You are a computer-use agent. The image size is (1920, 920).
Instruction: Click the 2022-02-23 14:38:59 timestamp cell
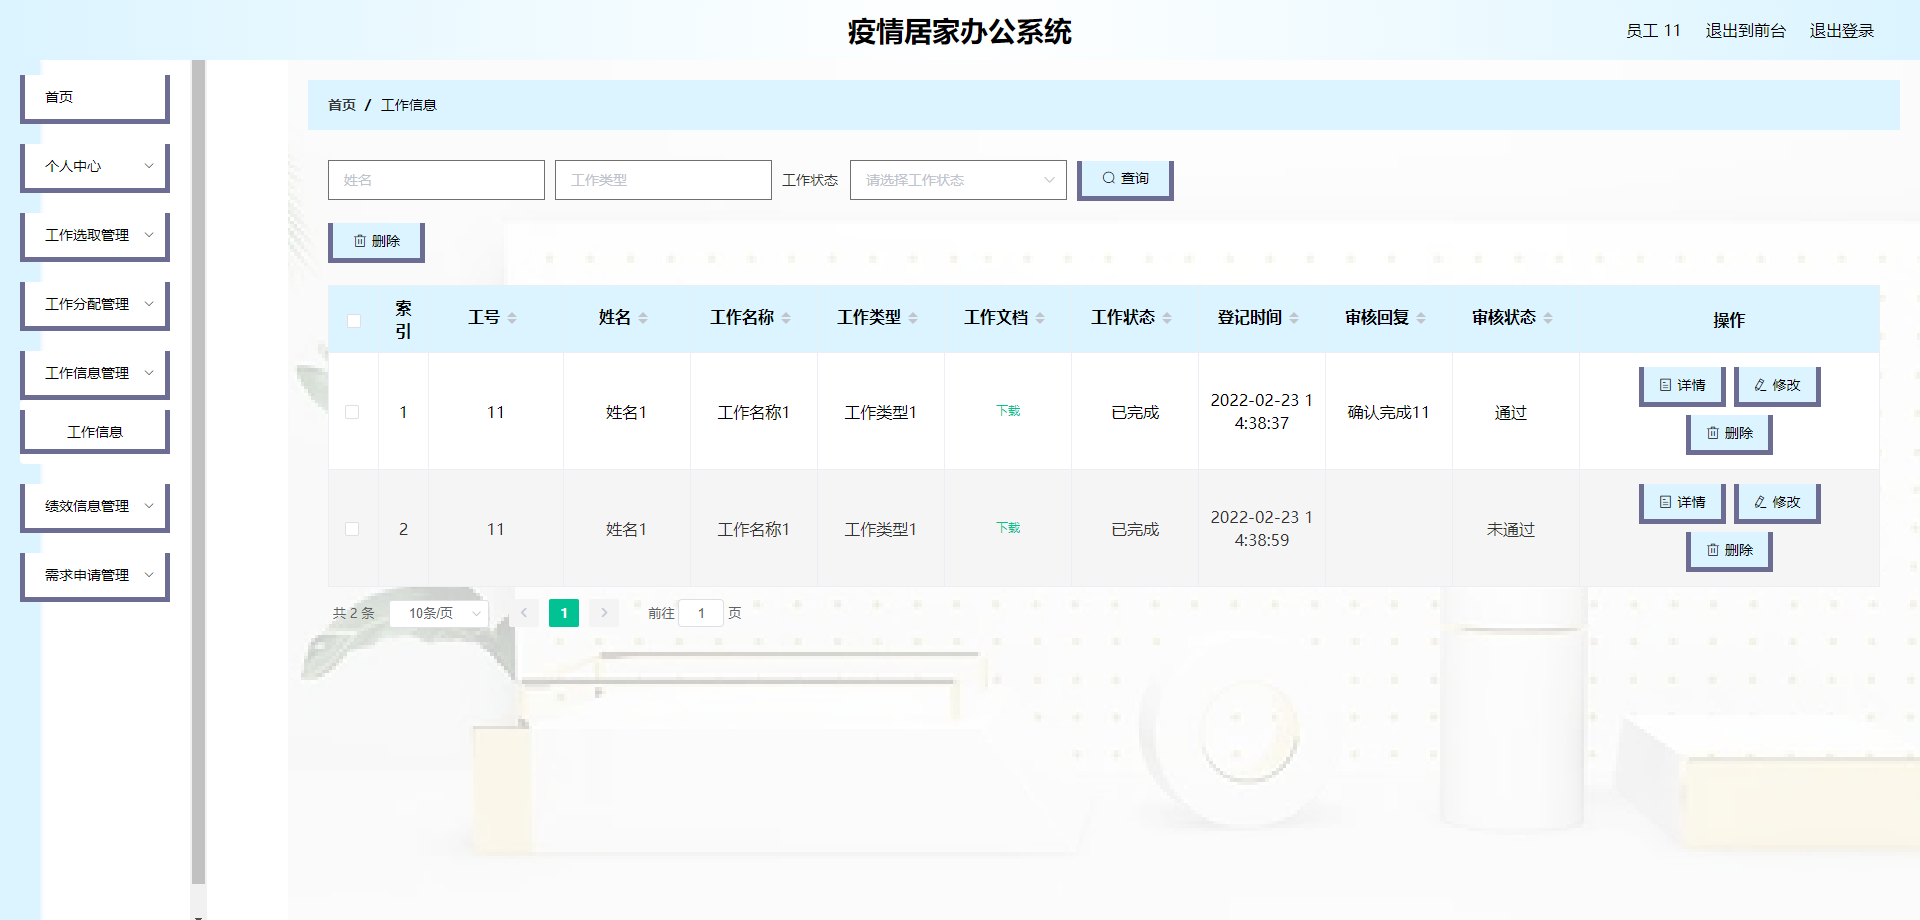click(x=1261, y=529)
